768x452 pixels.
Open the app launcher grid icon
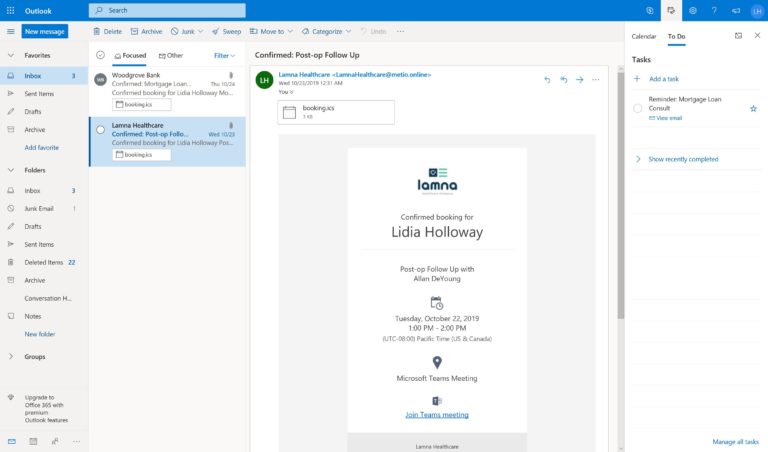(10, 10)
